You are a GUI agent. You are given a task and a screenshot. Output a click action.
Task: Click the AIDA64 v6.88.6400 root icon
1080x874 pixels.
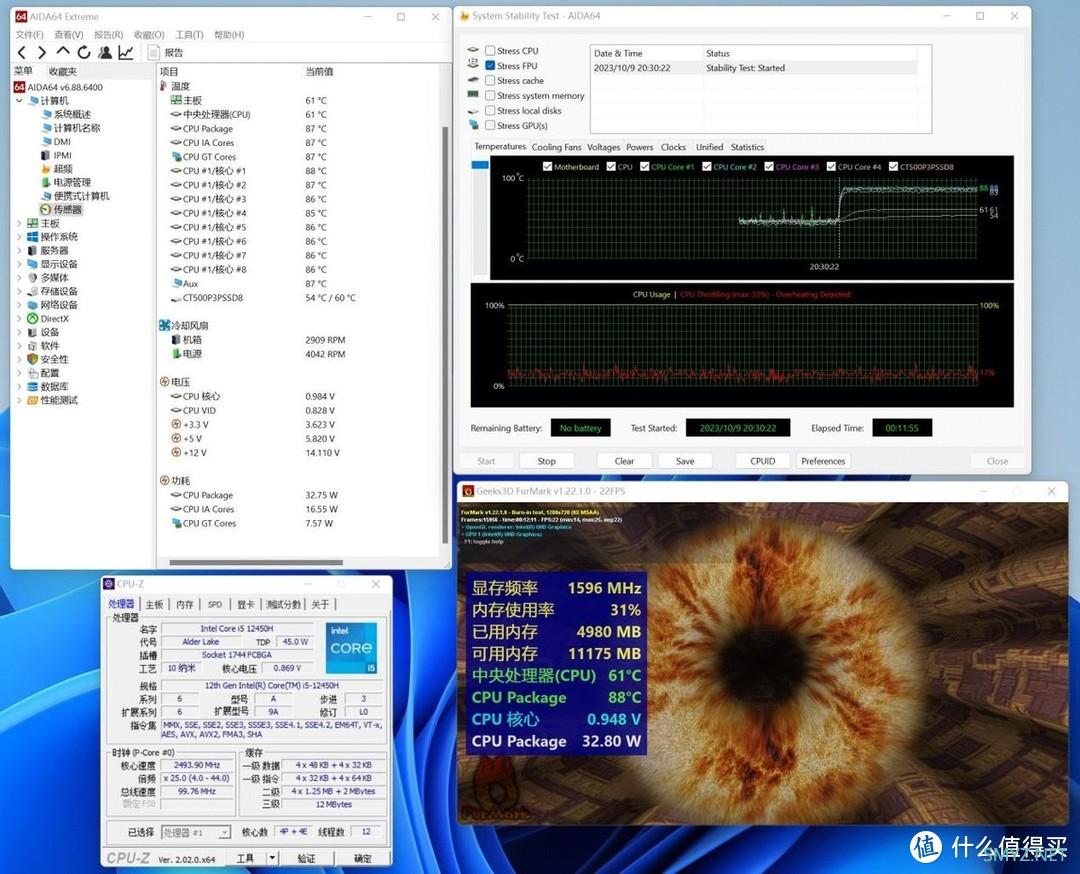[19, 87]
